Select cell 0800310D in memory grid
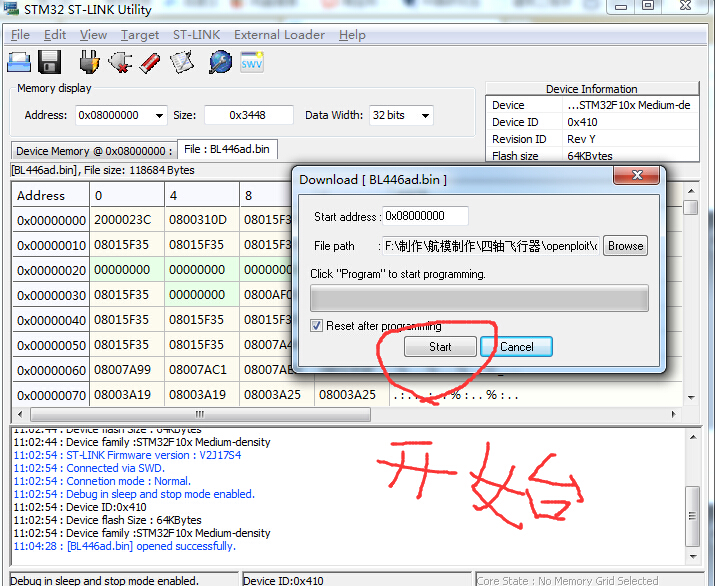Viewport: 715px width, 586px height. coord(202,220)
